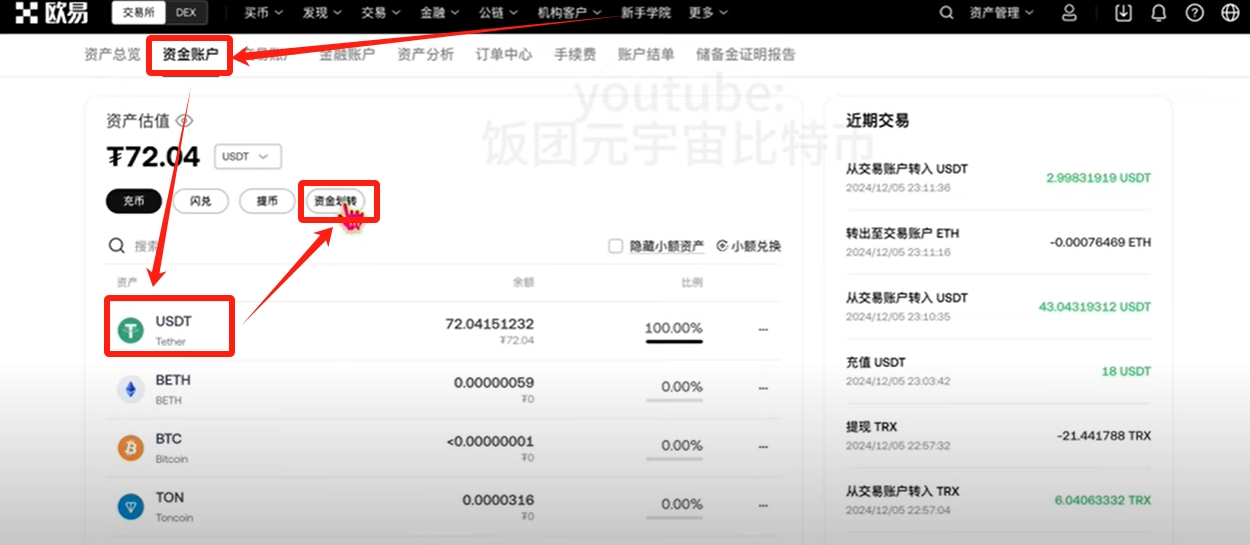Open the notifications bell
1250x545 pixels.
pos(1159,13)
